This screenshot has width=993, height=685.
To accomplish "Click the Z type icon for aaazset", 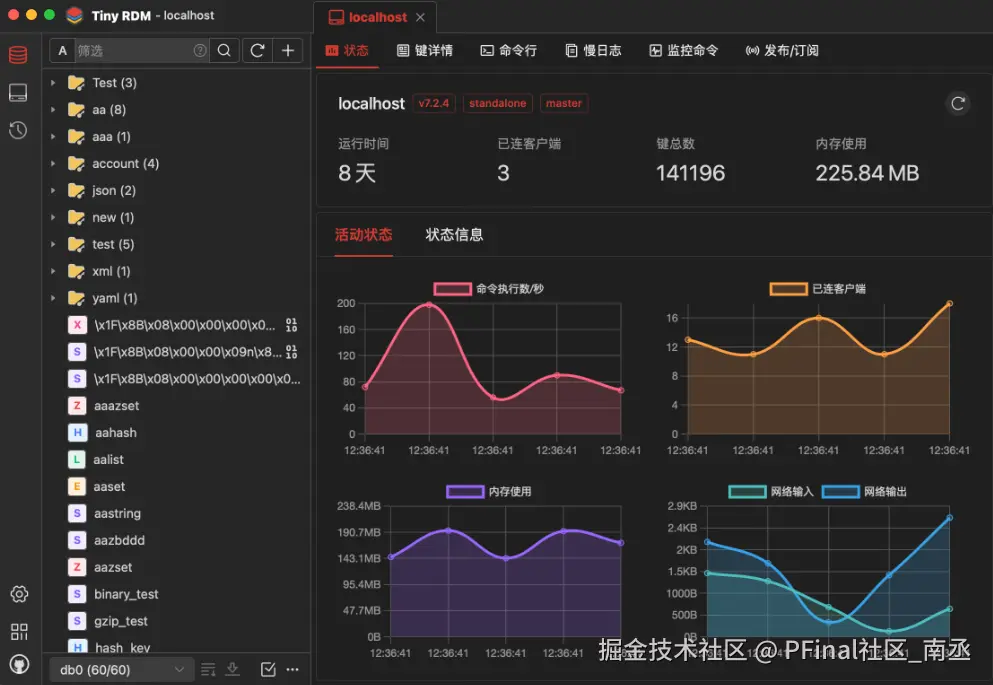I will coord(77,405).
